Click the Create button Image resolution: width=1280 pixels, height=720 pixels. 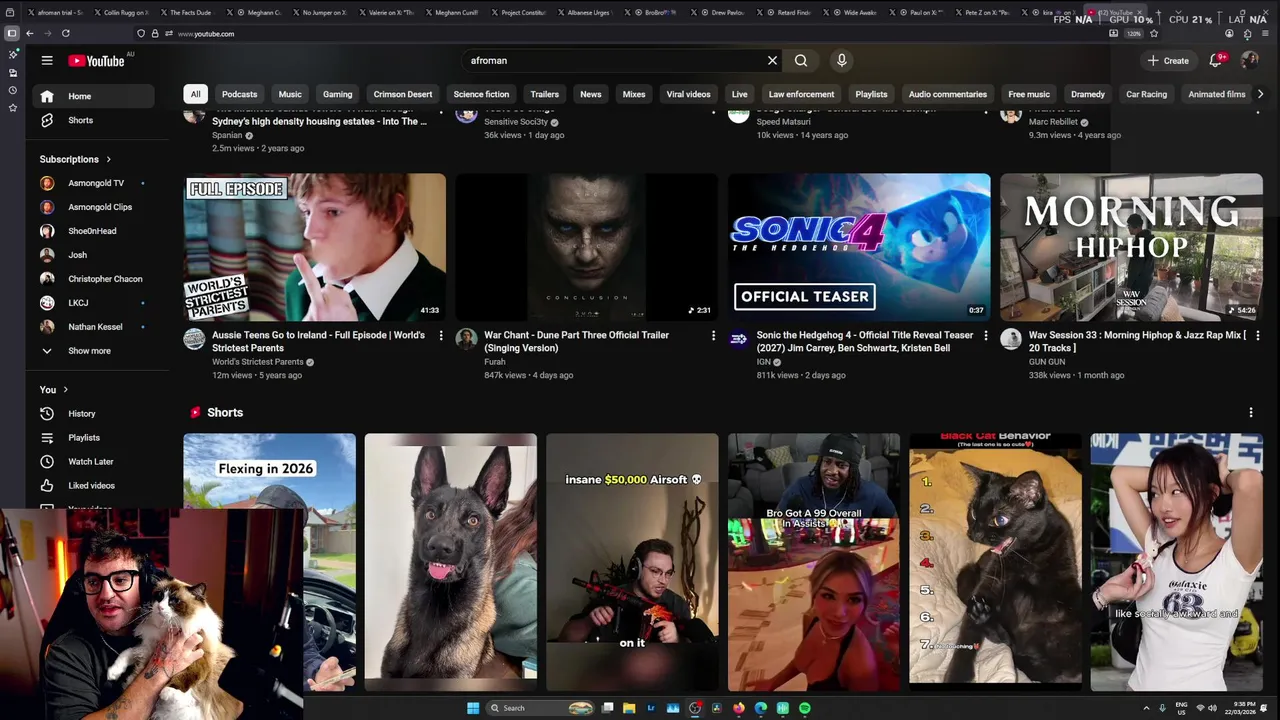pyautogui.click(x=1168, y=61)
